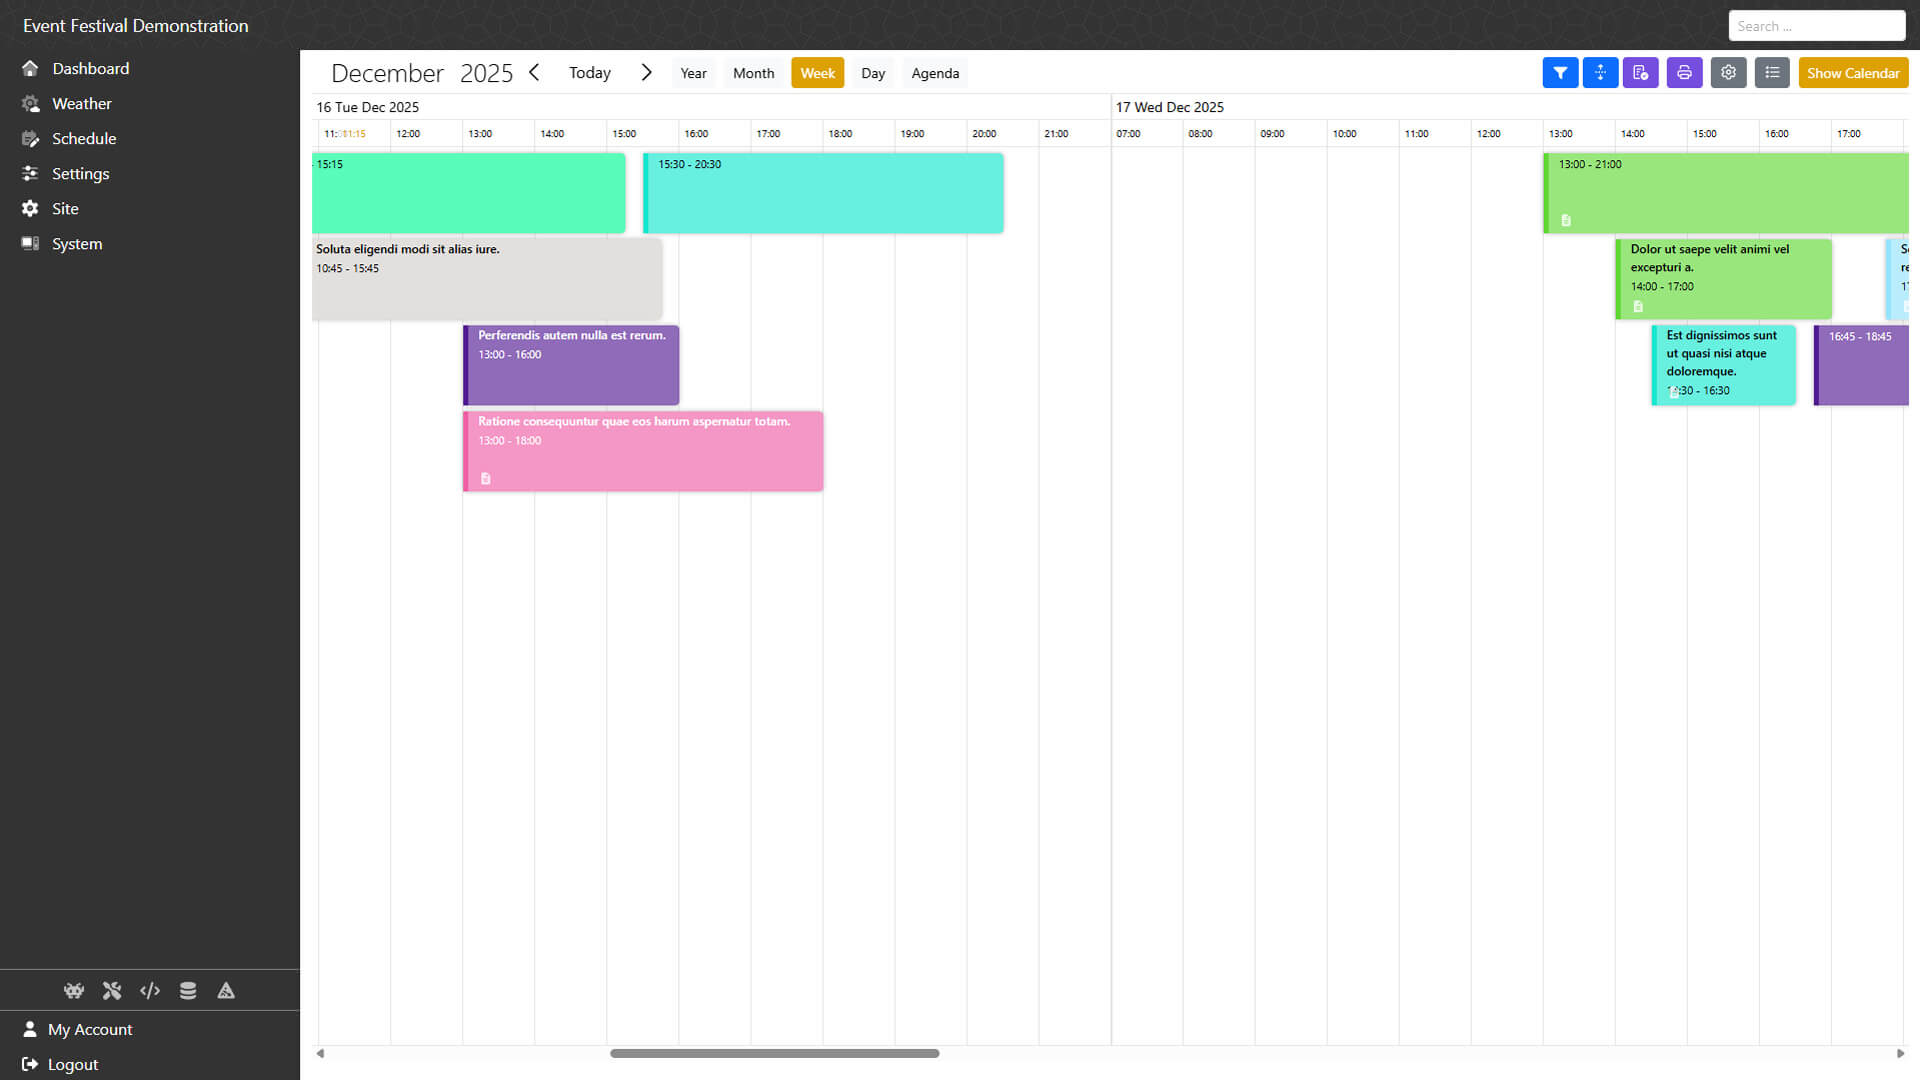The width and height of the screenshot is (1920, 1080).
Task: Click the Search input field
Action: (1816, 26)
